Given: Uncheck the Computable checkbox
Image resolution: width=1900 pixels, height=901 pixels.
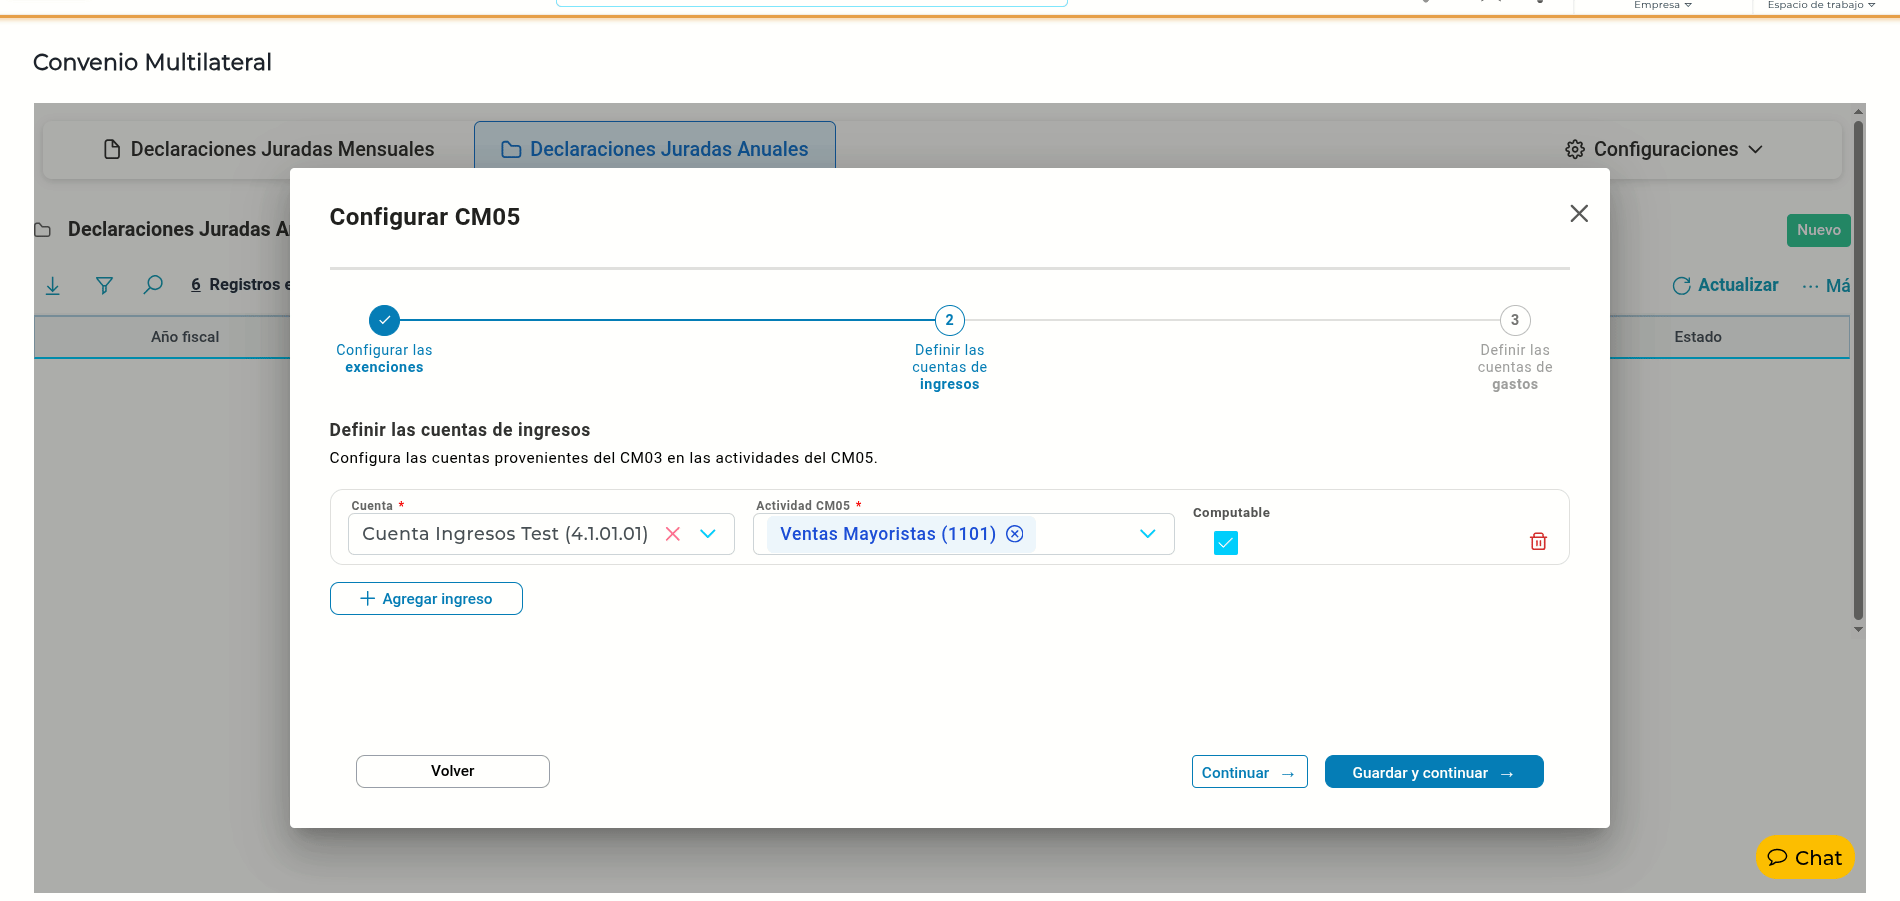Looking at the screenshot, I should pos(1226,543).
